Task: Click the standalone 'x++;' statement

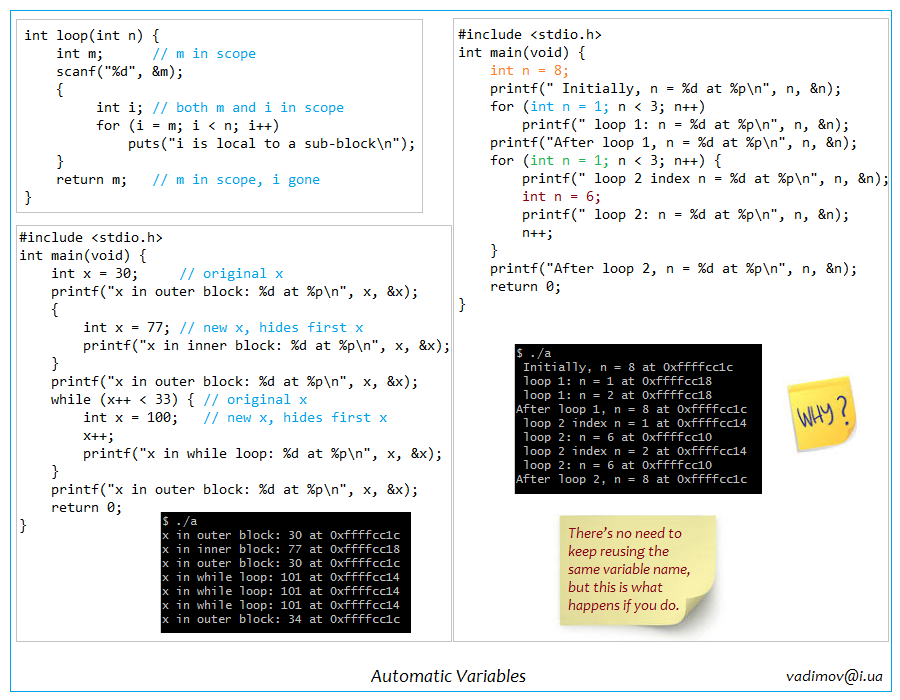Action: (98, 436)
